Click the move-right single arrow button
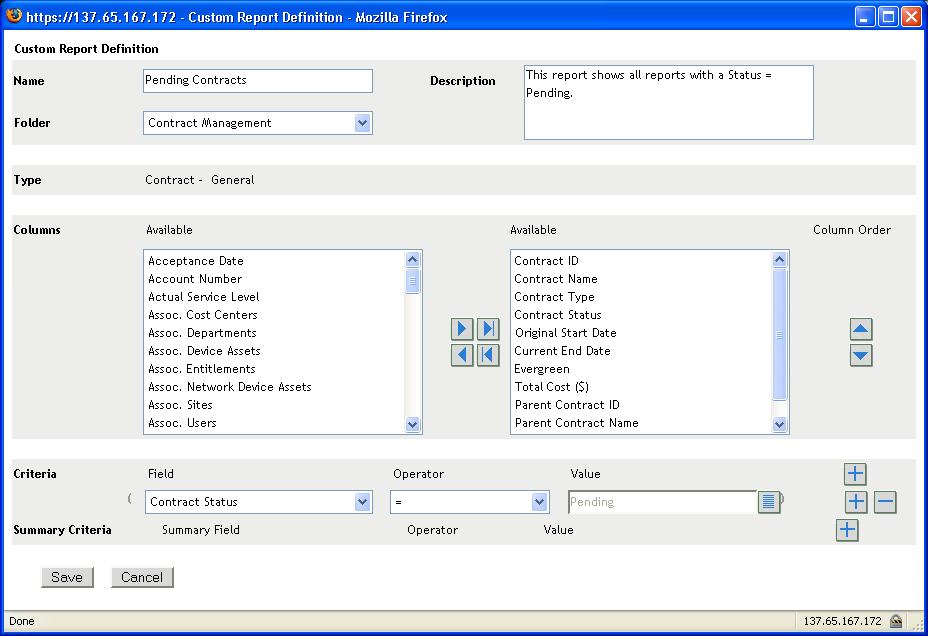The image size is (928, 636). point(462,329)
